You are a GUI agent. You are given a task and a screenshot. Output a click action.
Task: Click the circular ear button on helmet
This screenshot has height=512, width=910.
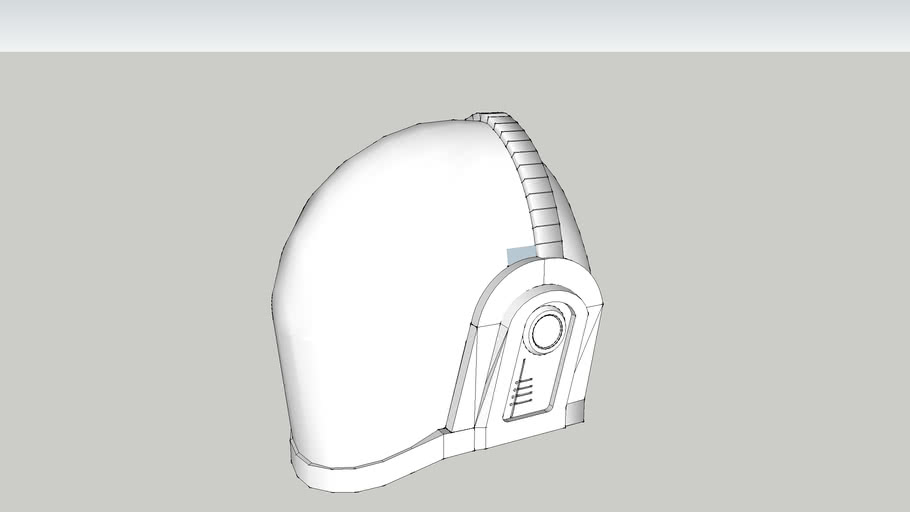(547, 331)
